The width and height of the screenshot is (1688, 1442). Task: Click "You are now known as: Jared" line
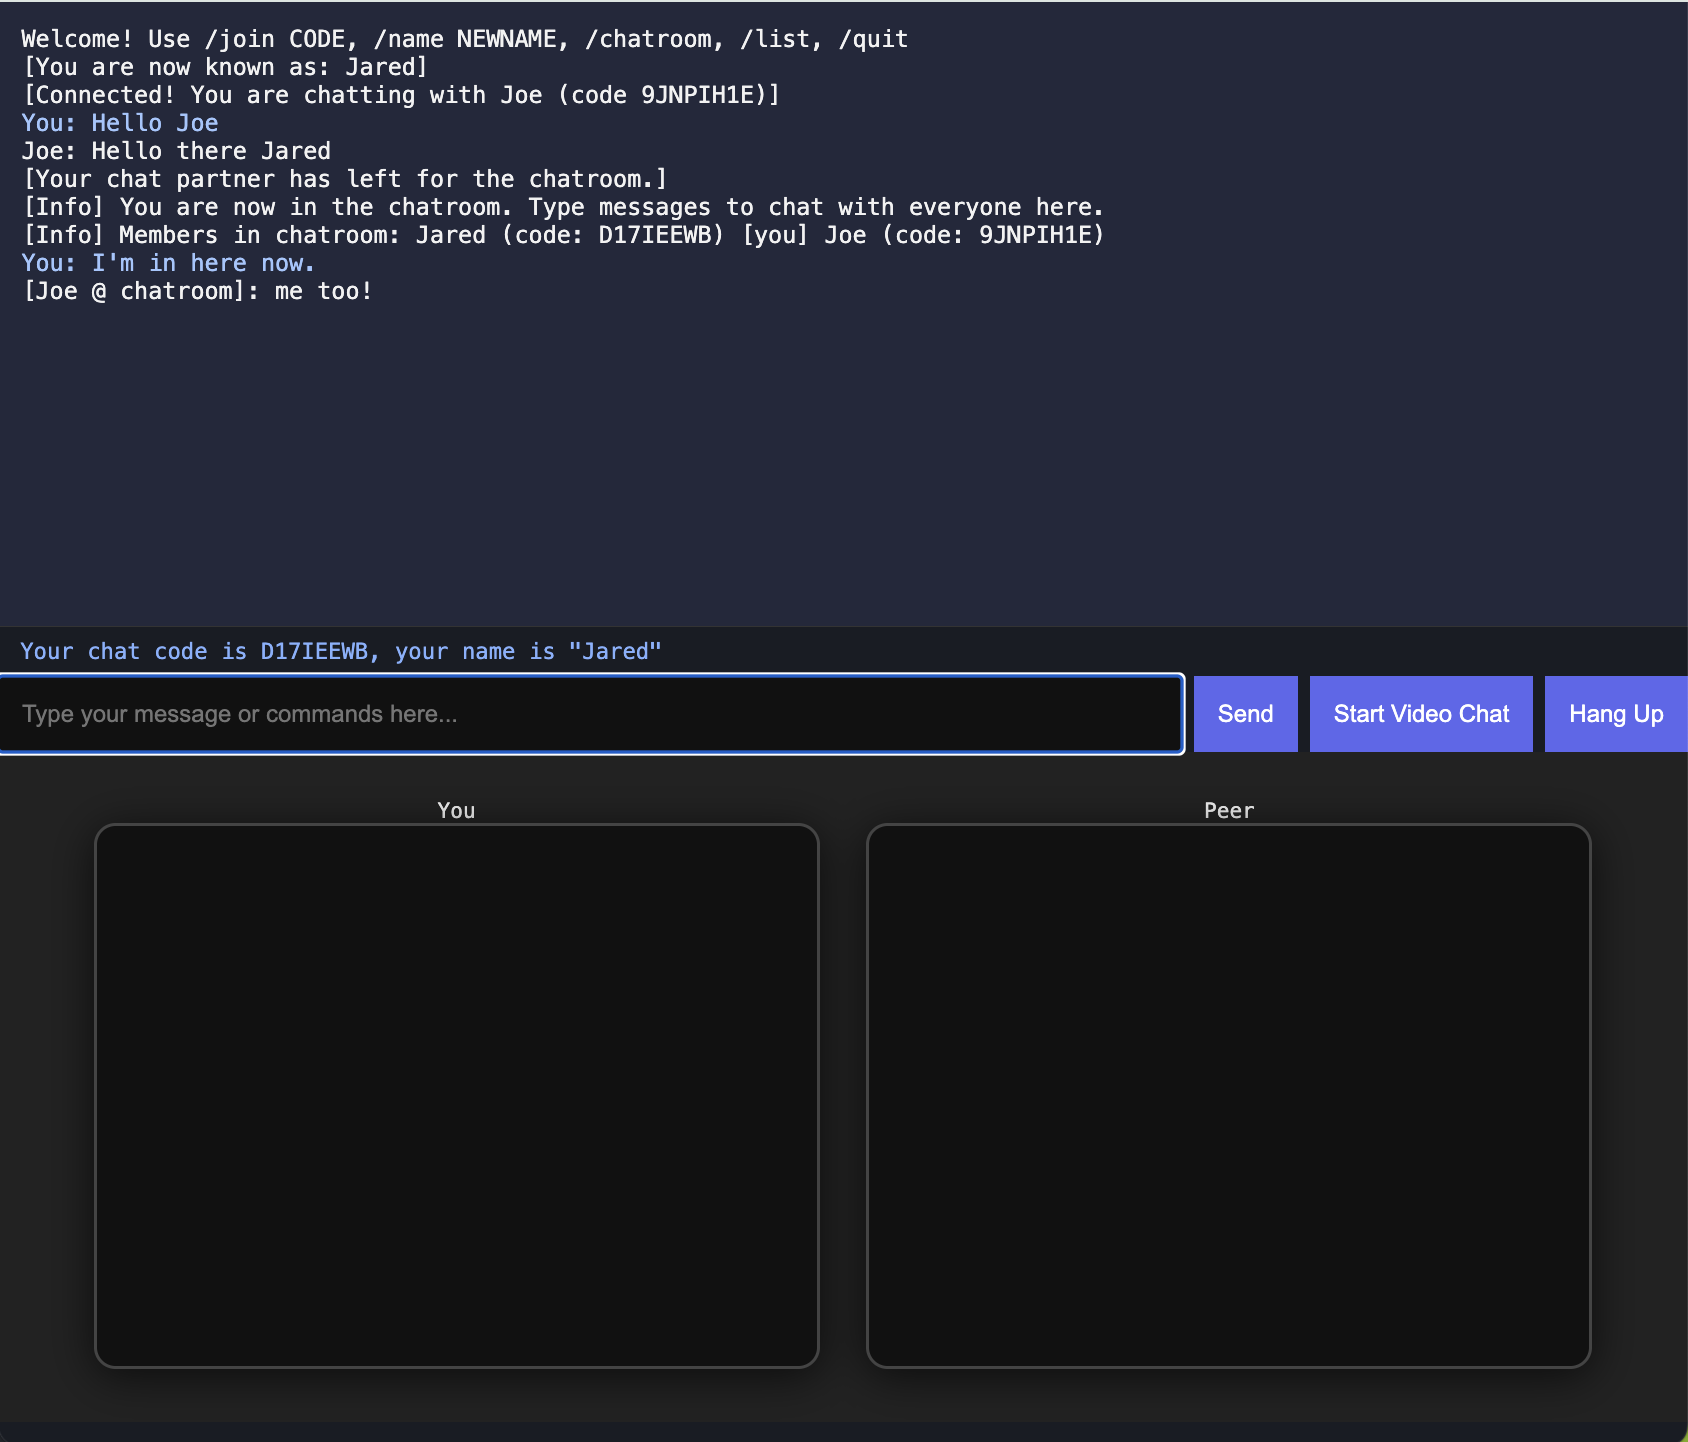225,67
